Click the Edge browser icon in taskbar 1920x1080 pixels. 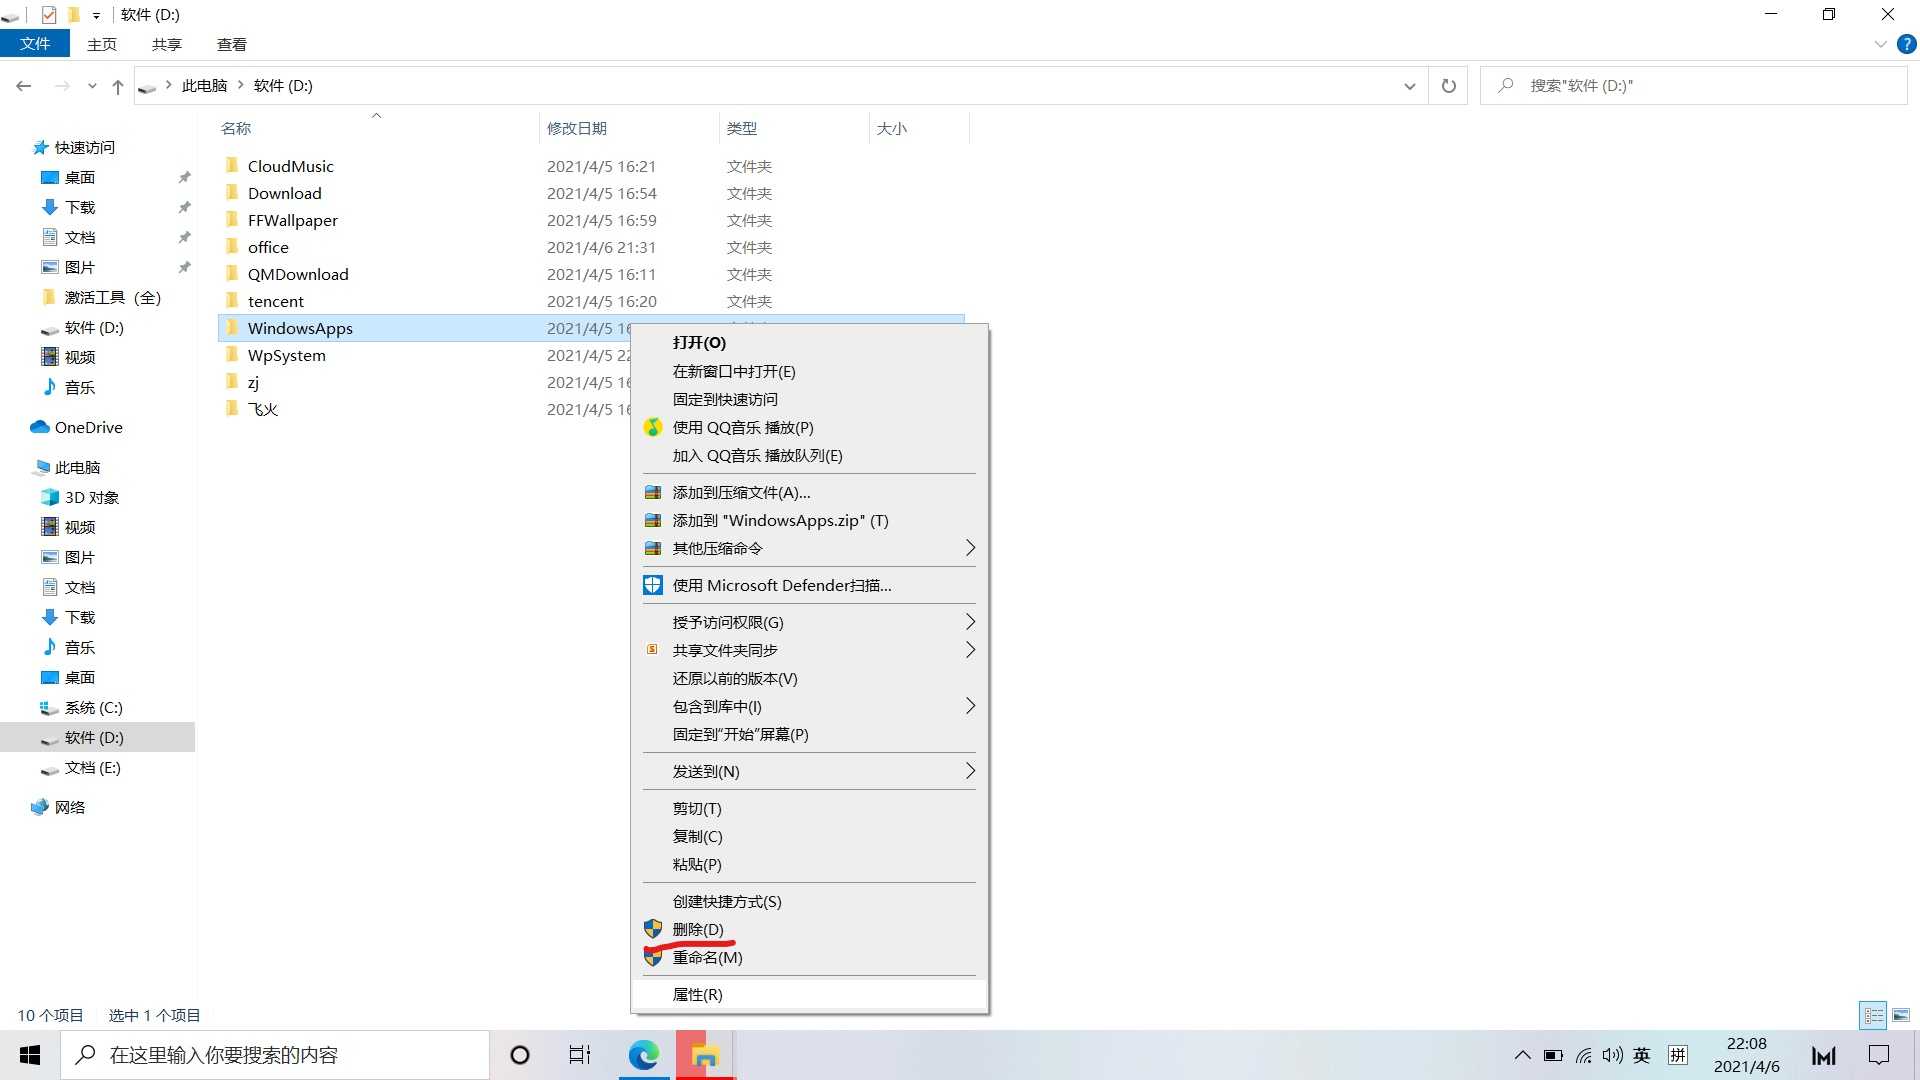(x=644, y=1055)
